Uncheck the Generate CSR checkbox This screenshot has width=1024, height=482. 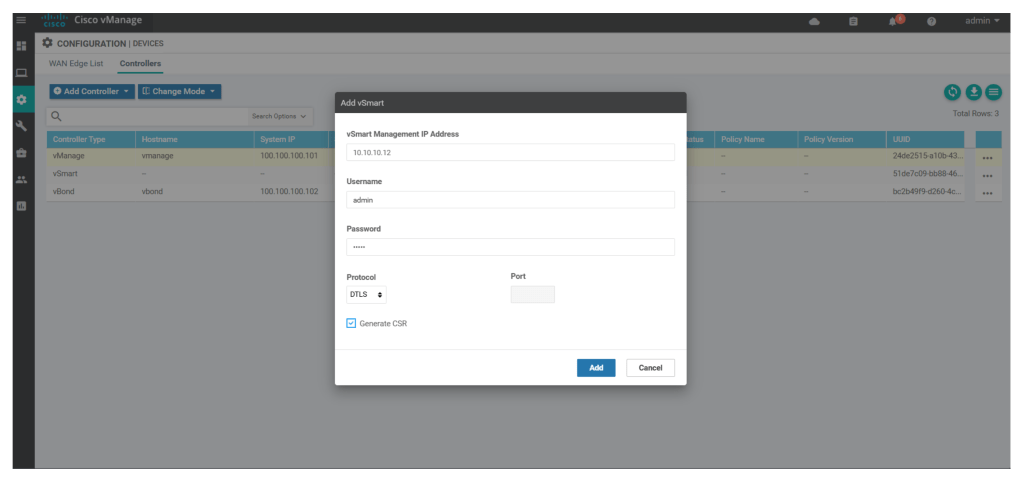pos(351,323)
